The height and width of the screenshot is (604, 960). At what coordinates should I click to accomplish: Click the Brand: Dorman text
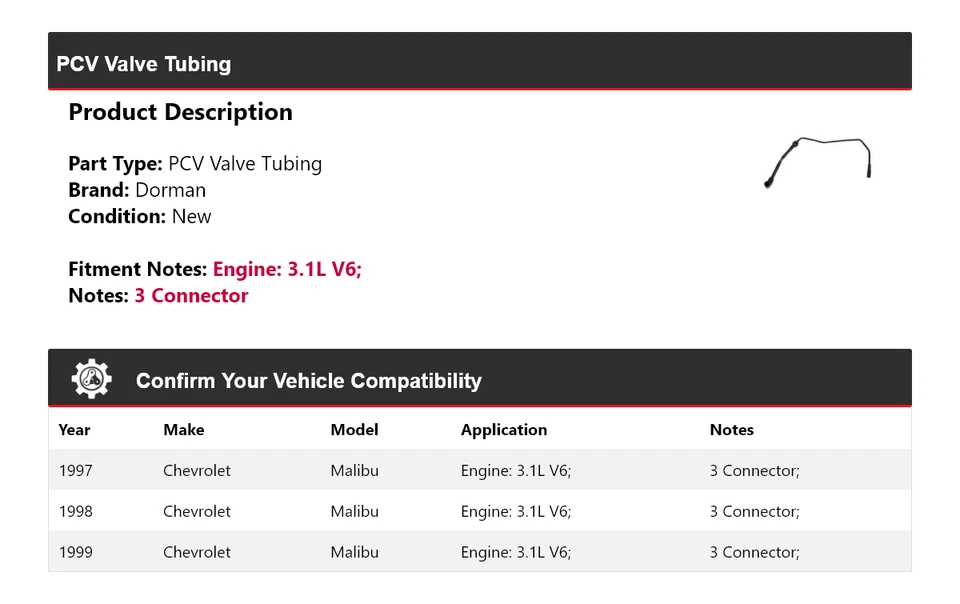pos(137,190)
